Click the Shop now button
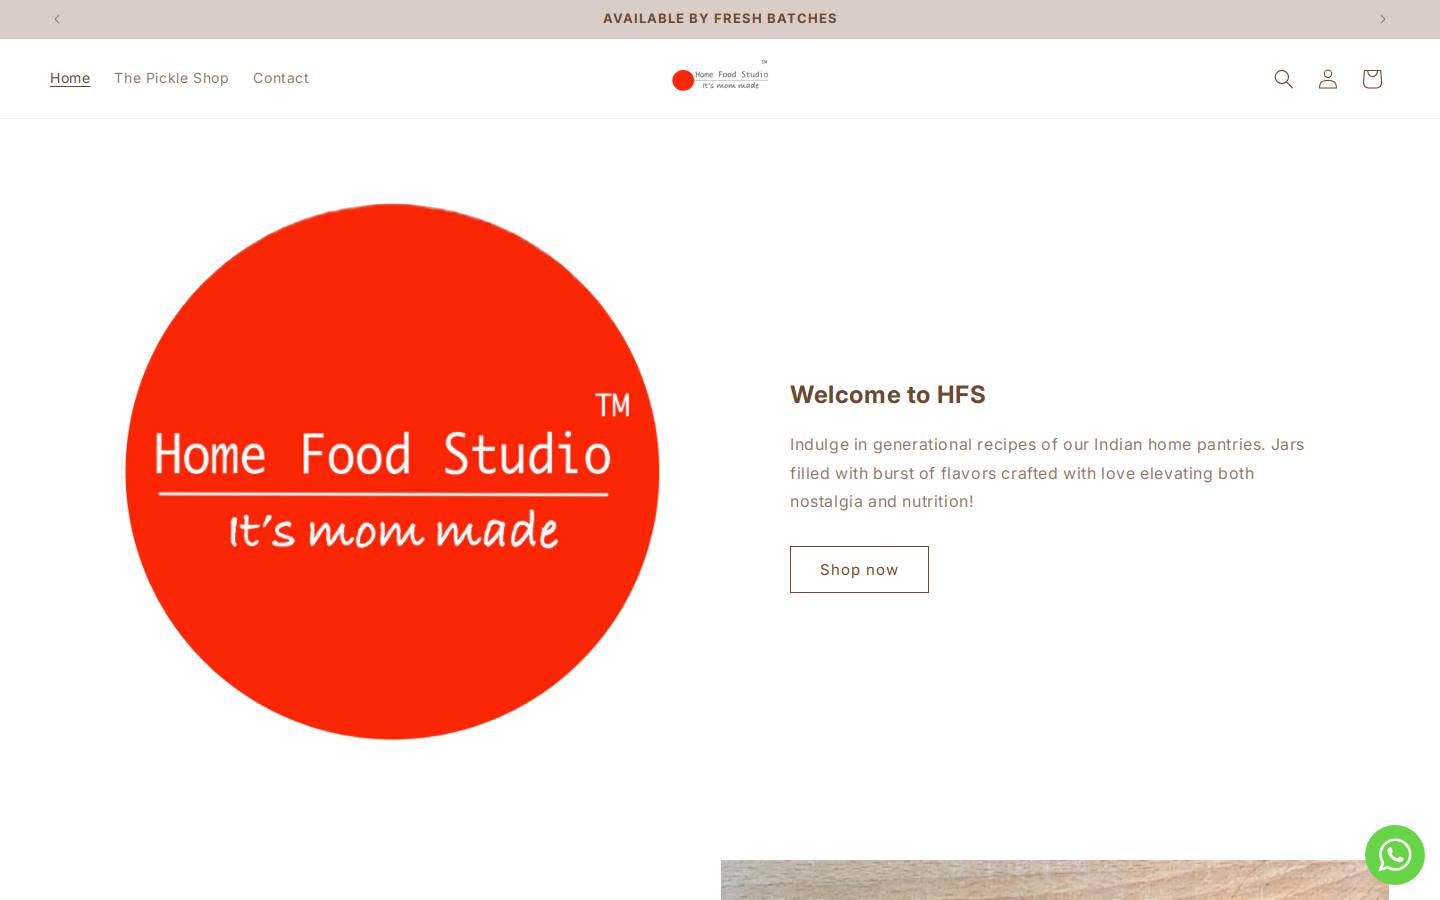Screen dimensions: 1440x900 (859, 569)
